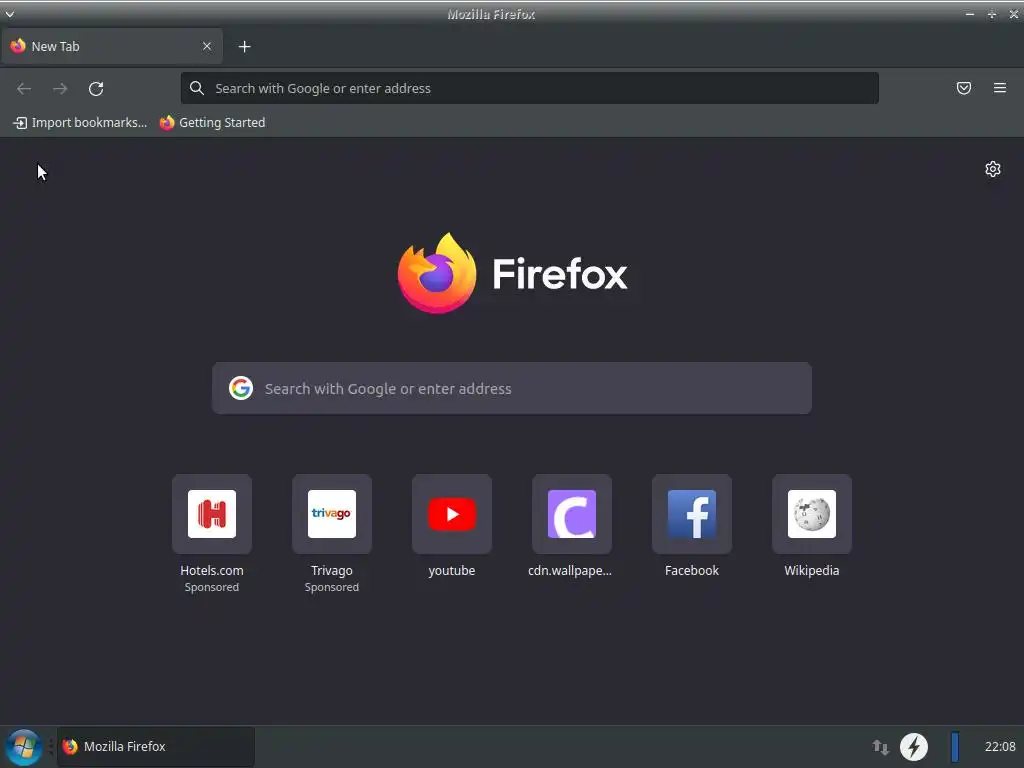Open new tab personalization gear icon
The image size is (1024, 768).
(x=993, y=169)
